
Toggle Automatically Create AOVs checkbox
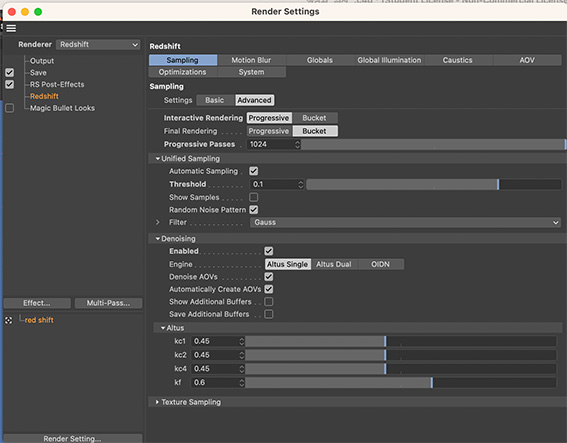269,289
